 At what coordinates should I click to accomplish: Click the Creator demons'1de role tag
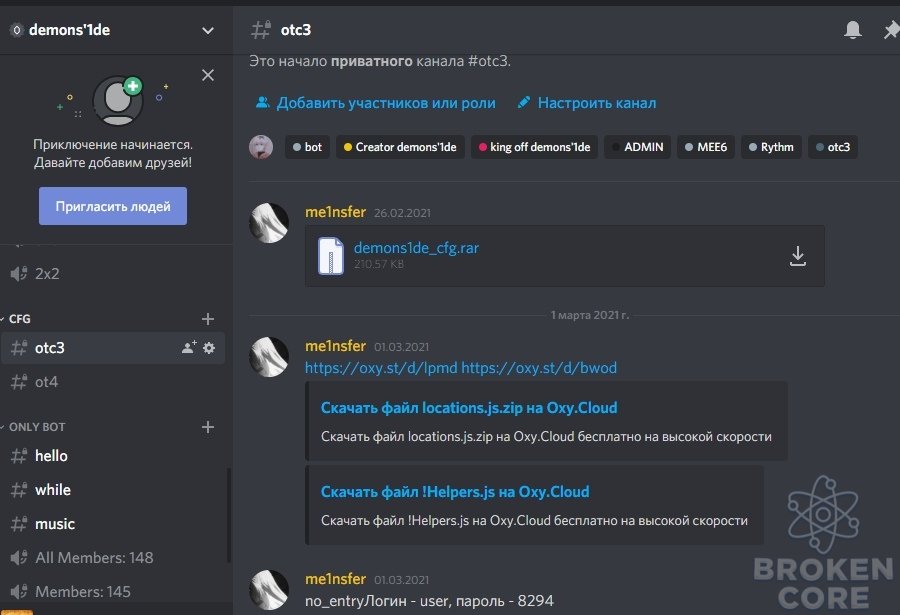400,147
